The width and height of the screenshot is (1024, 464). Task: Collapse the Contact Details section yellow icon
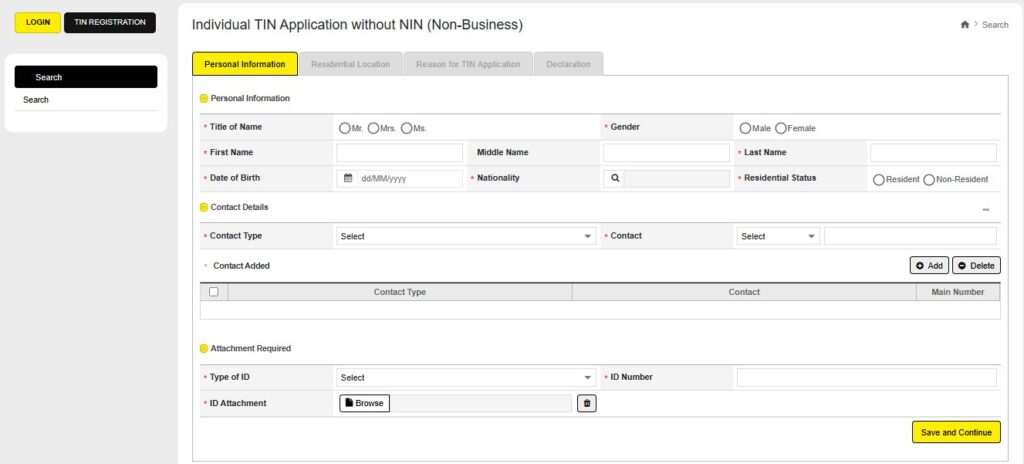coord(204,208)
